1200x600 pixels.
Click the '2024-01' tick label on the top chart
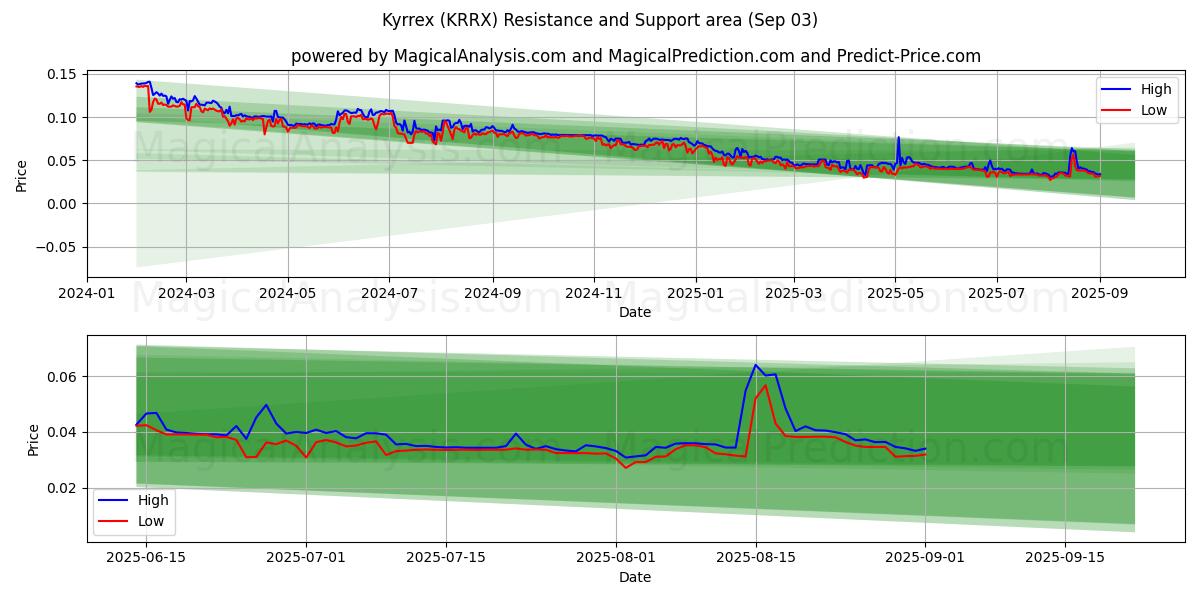click(x=87, y=293)
